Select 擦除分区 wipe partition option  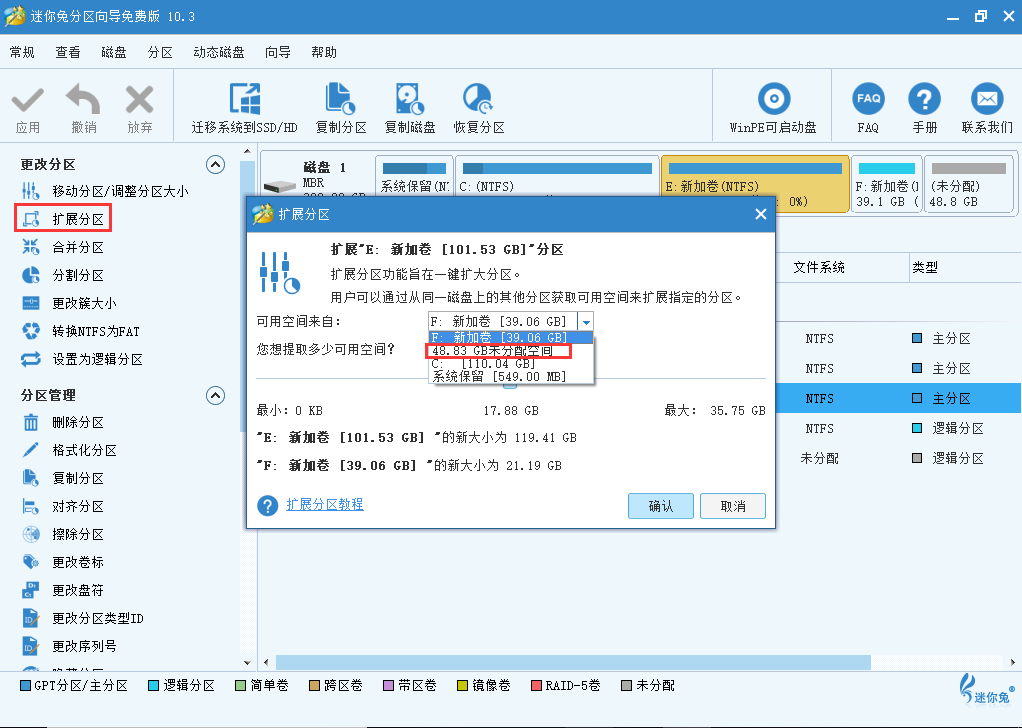(63, 534)
